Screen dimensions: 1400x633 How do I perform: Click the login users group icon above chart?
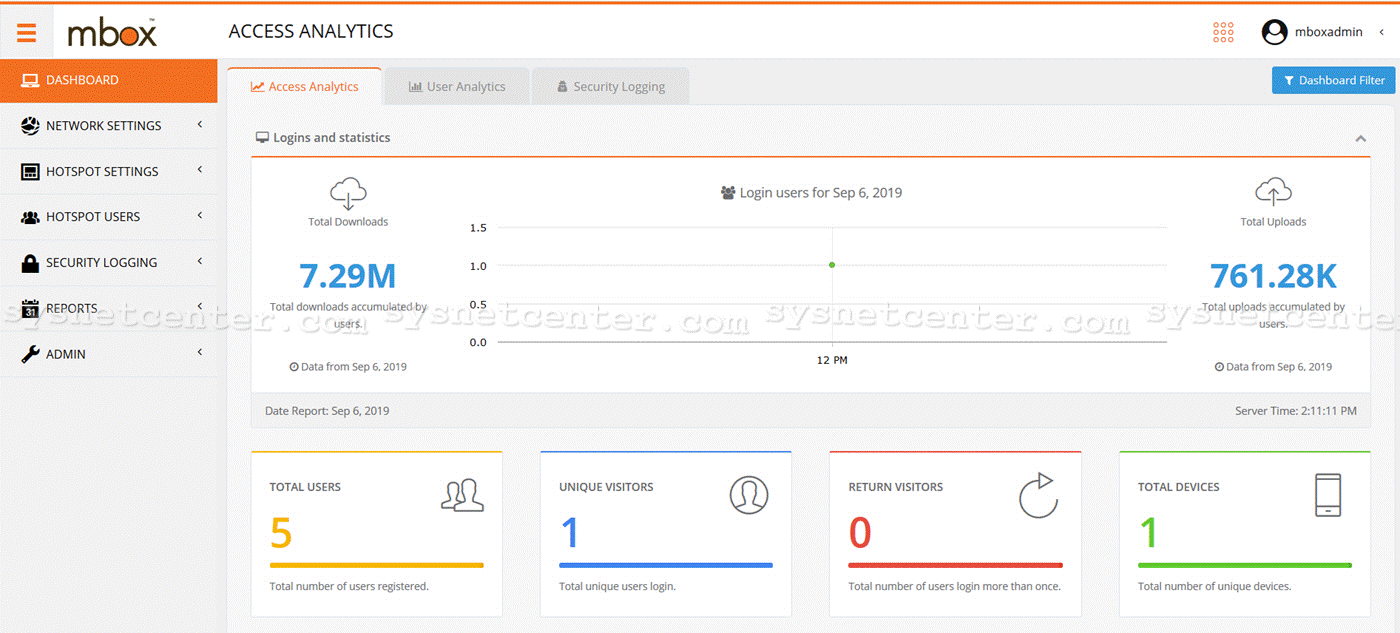[x=728, y=193]
